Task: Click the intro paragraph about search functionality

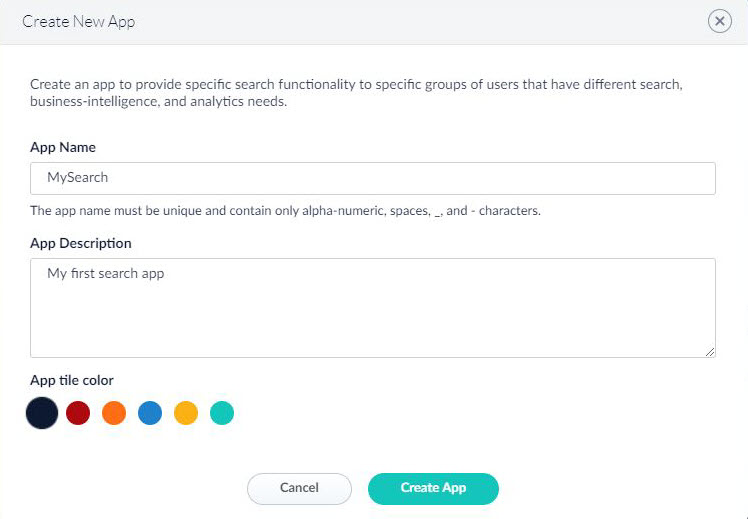Action: click(x=356, y=93)
